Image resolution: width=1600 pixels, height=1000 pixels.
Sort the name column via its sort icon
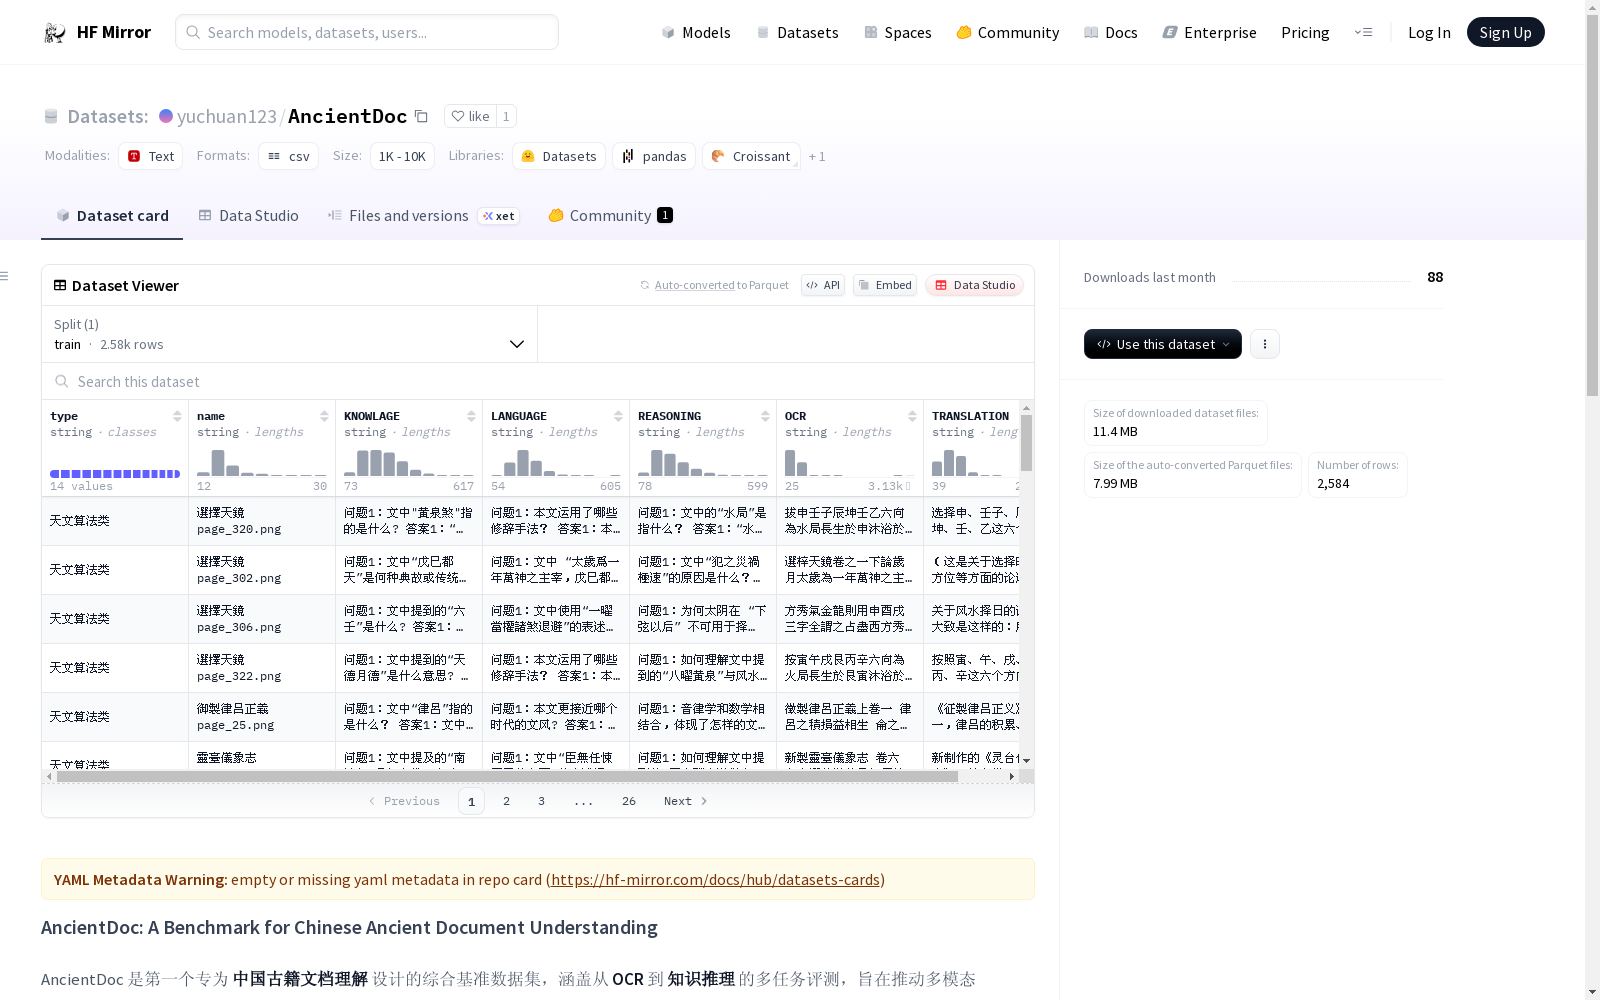click(x=324, y=416)
